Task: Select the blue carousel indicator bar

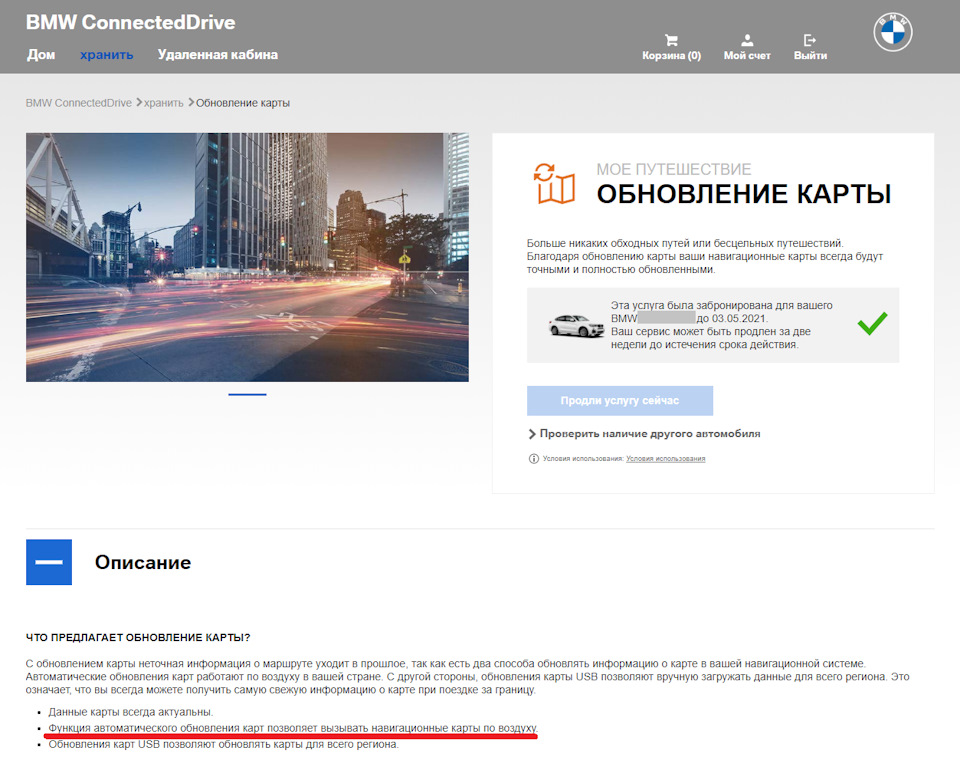Action: coord(247,394)
